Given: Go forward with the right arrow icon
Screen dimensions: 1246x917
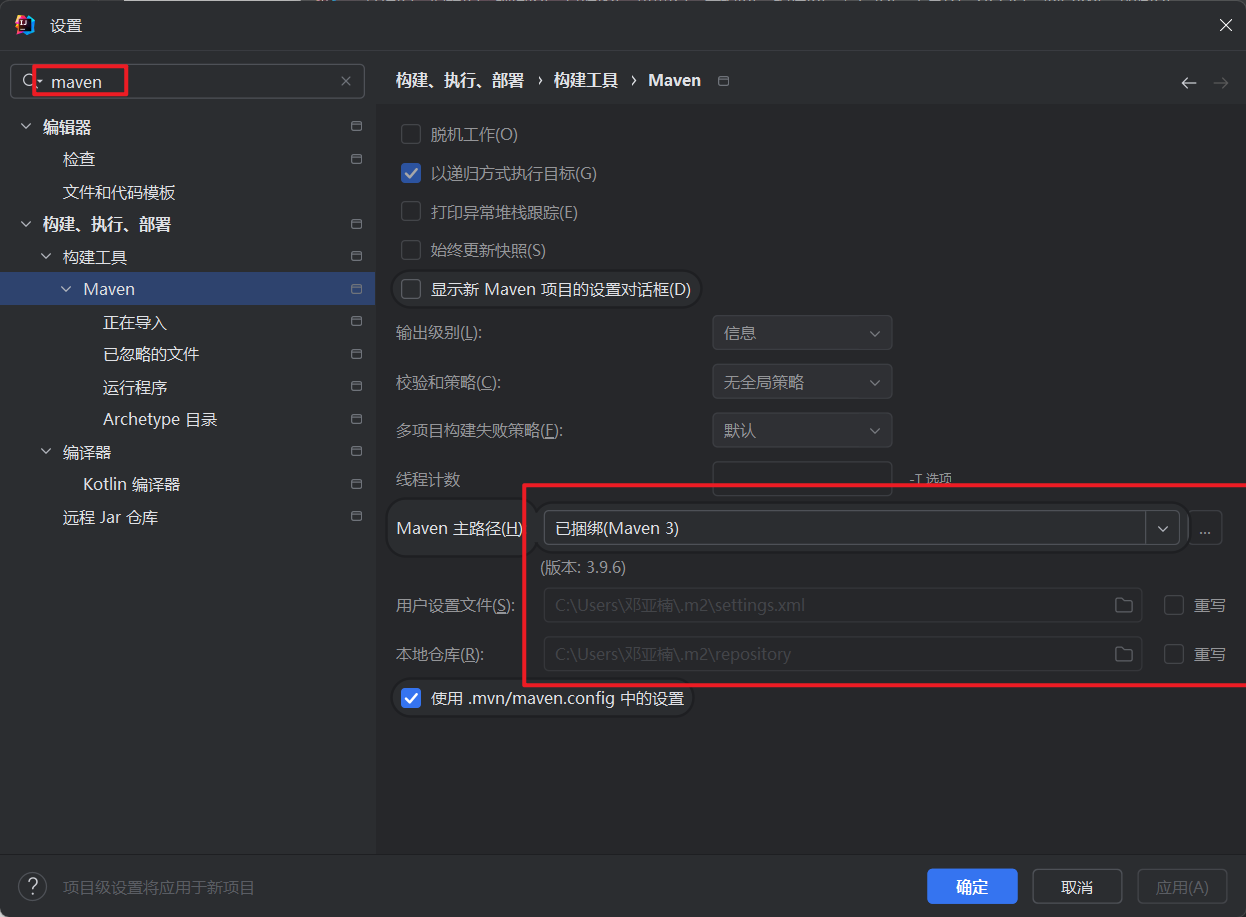Looking at the screenshot, I should pyautogui.click(x=1220, y=83).
